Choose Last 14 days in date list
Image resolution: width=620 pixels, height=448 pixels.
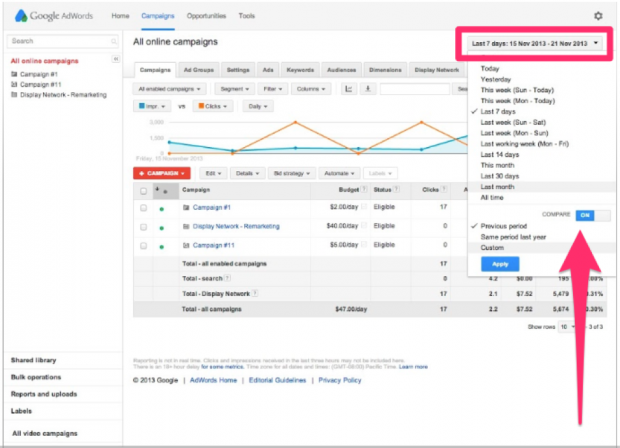coord(499,155)
